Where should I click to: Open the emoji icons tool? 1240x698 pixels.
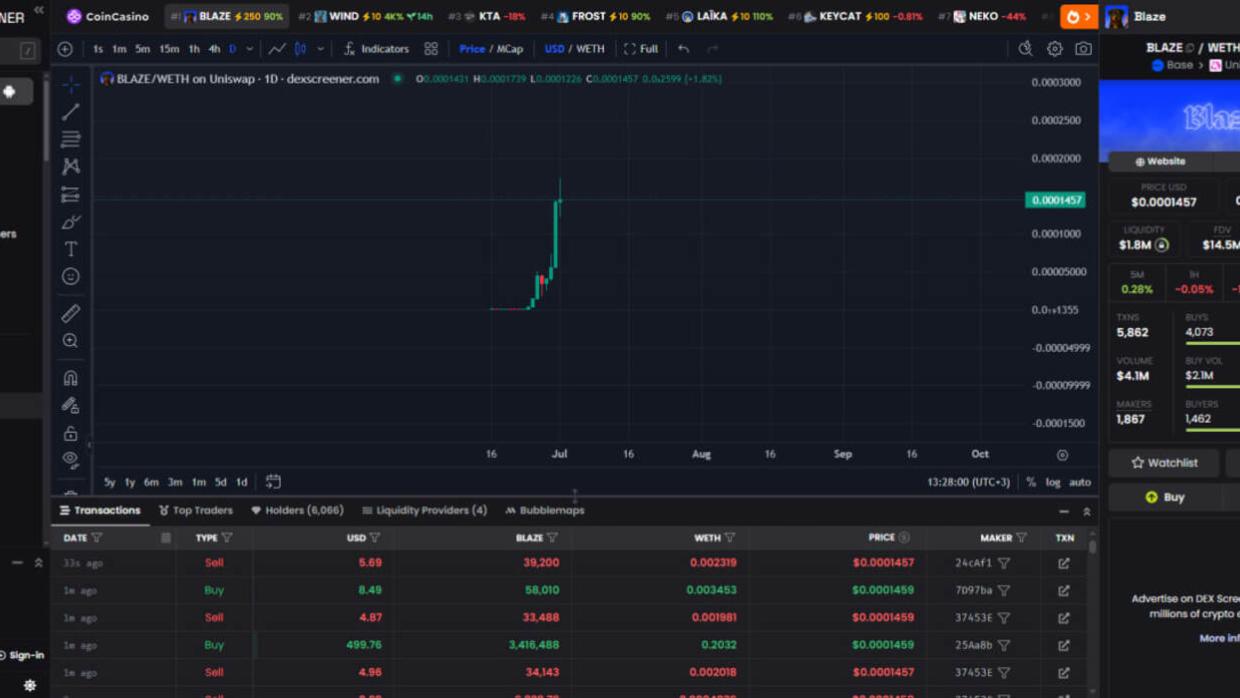click(70, 276)
